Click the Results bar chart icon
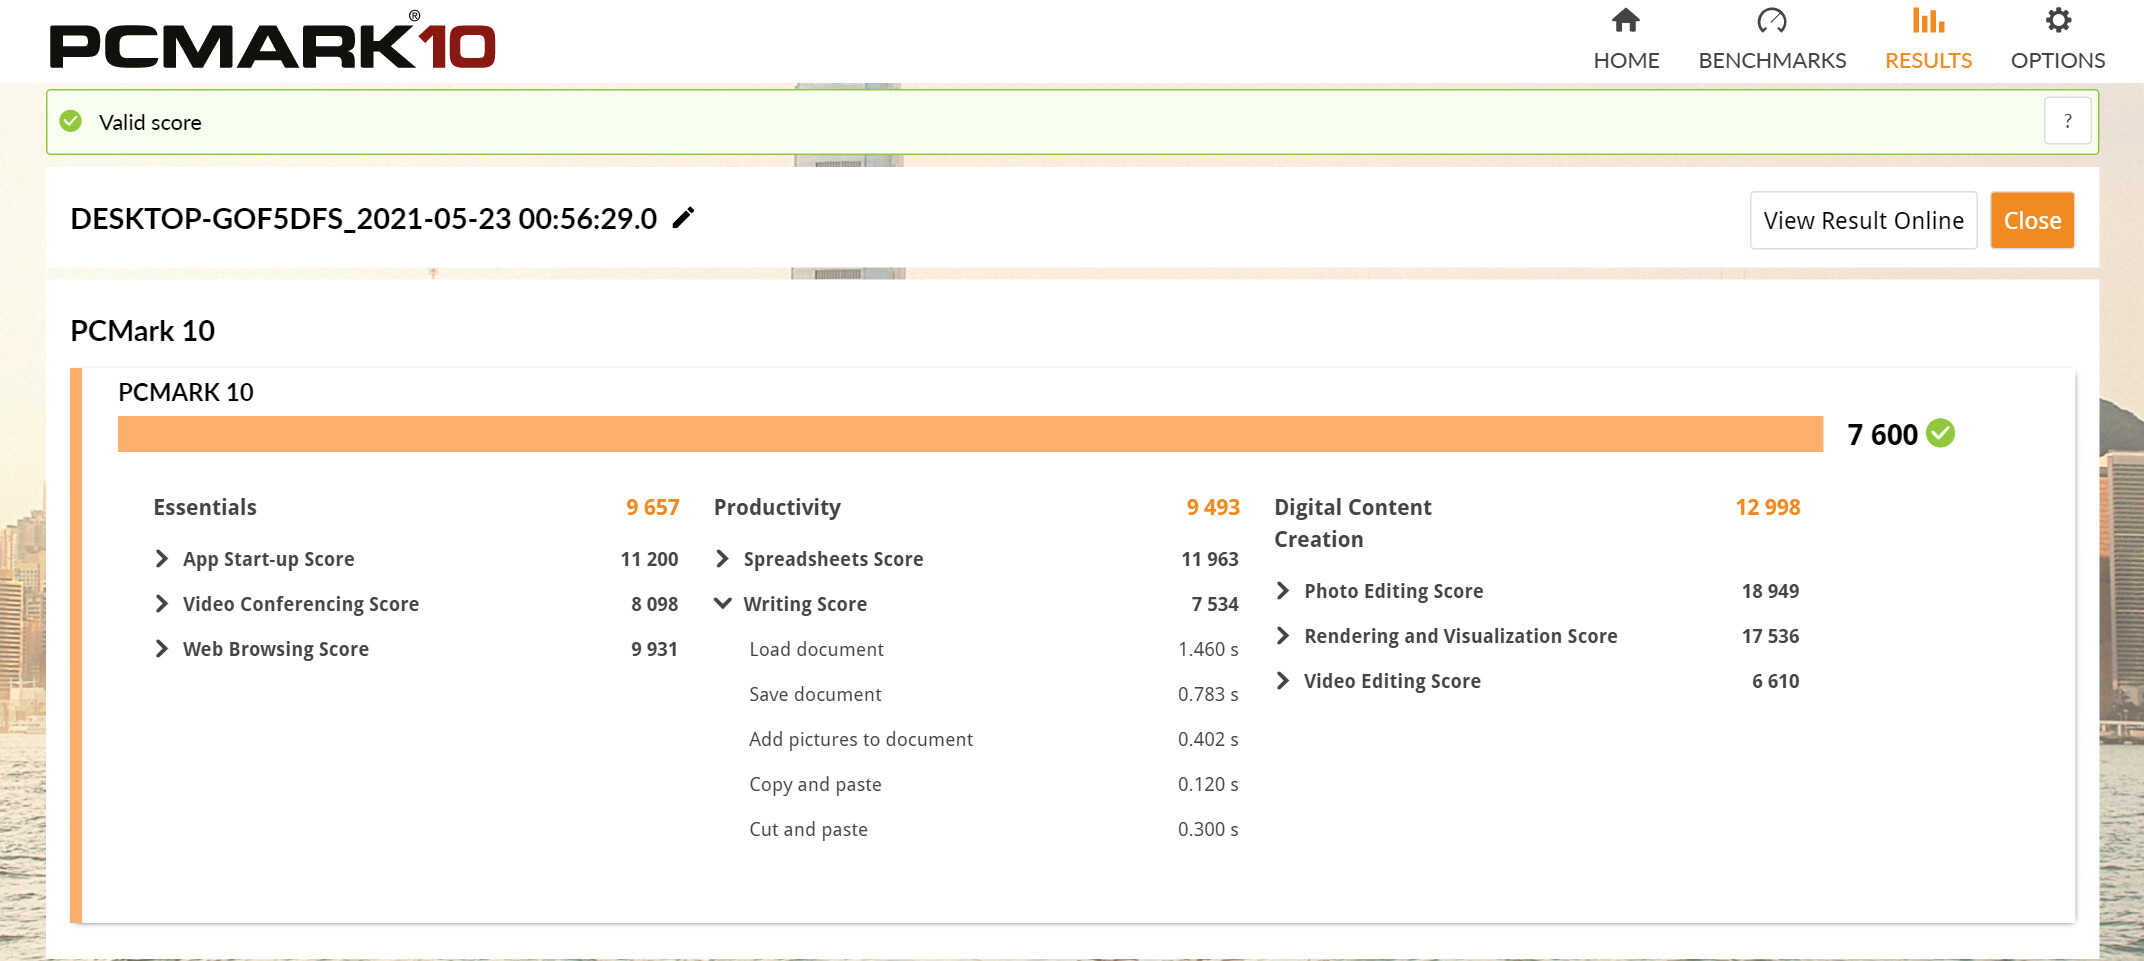This screenshot has height=961, width=2144. tap(1928, 20)
